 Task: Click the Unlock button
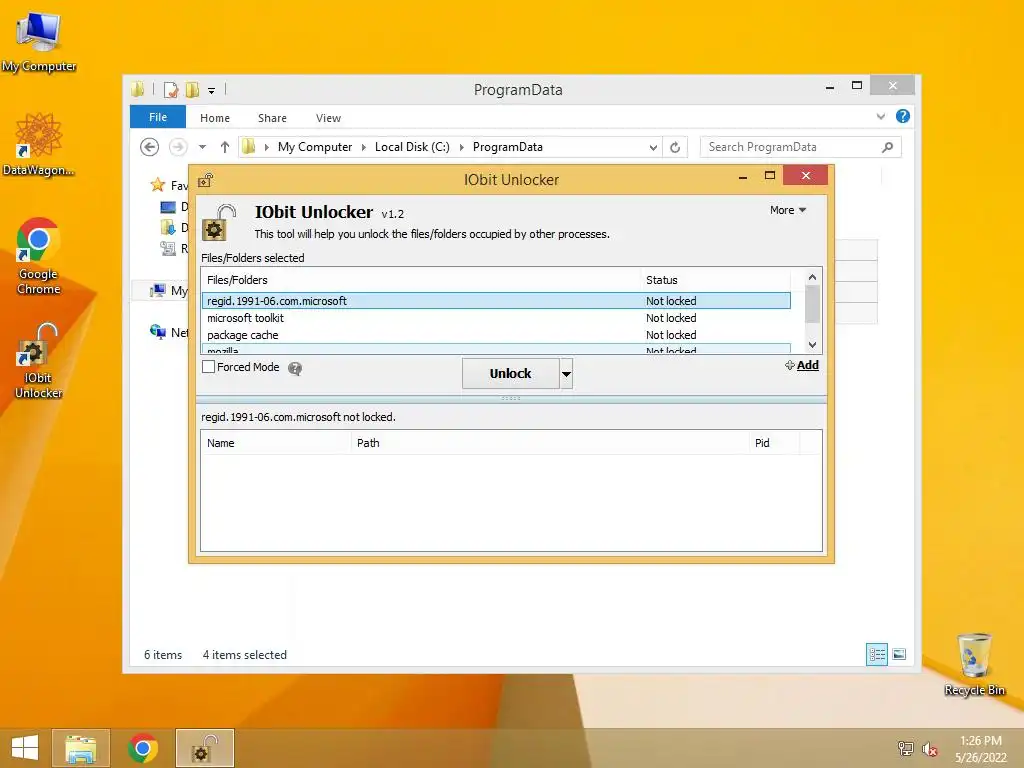click(511, 374)
